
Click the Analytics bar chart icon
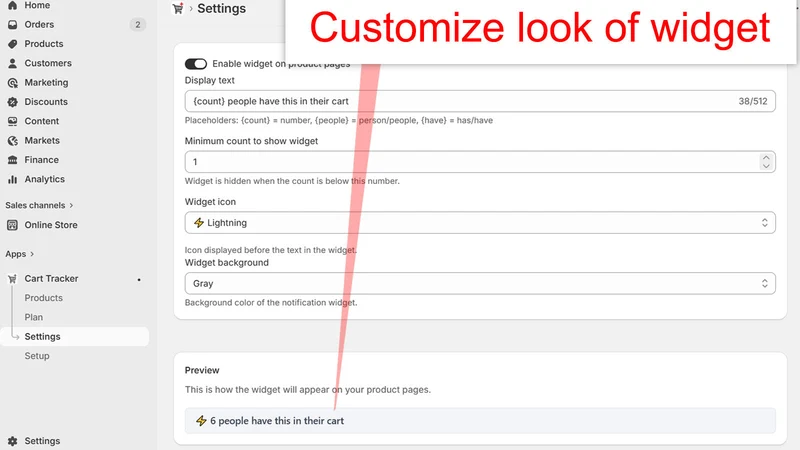pos(13,179)
